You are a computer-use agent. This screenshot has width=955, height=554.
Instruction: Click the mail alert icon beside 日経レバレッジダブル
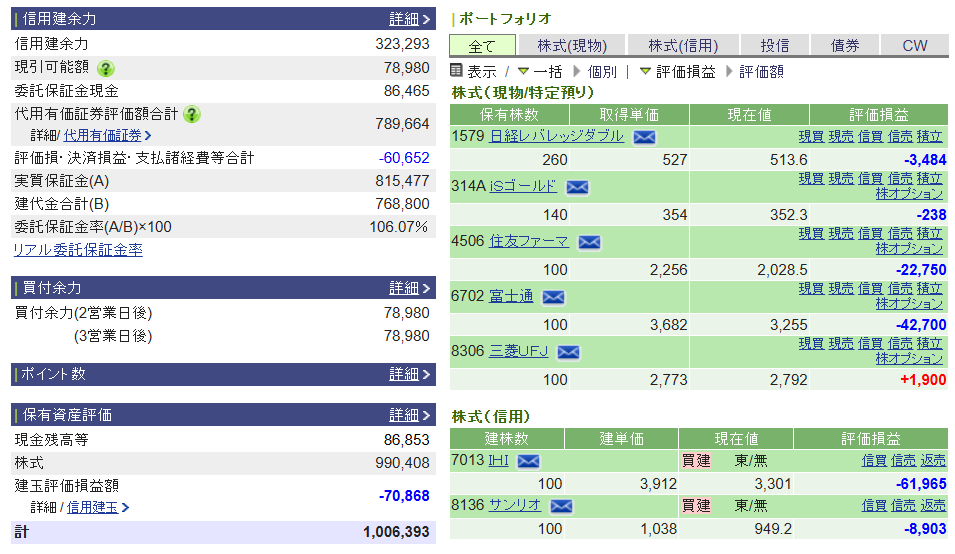pyautogui.click(x=644, y=137)
